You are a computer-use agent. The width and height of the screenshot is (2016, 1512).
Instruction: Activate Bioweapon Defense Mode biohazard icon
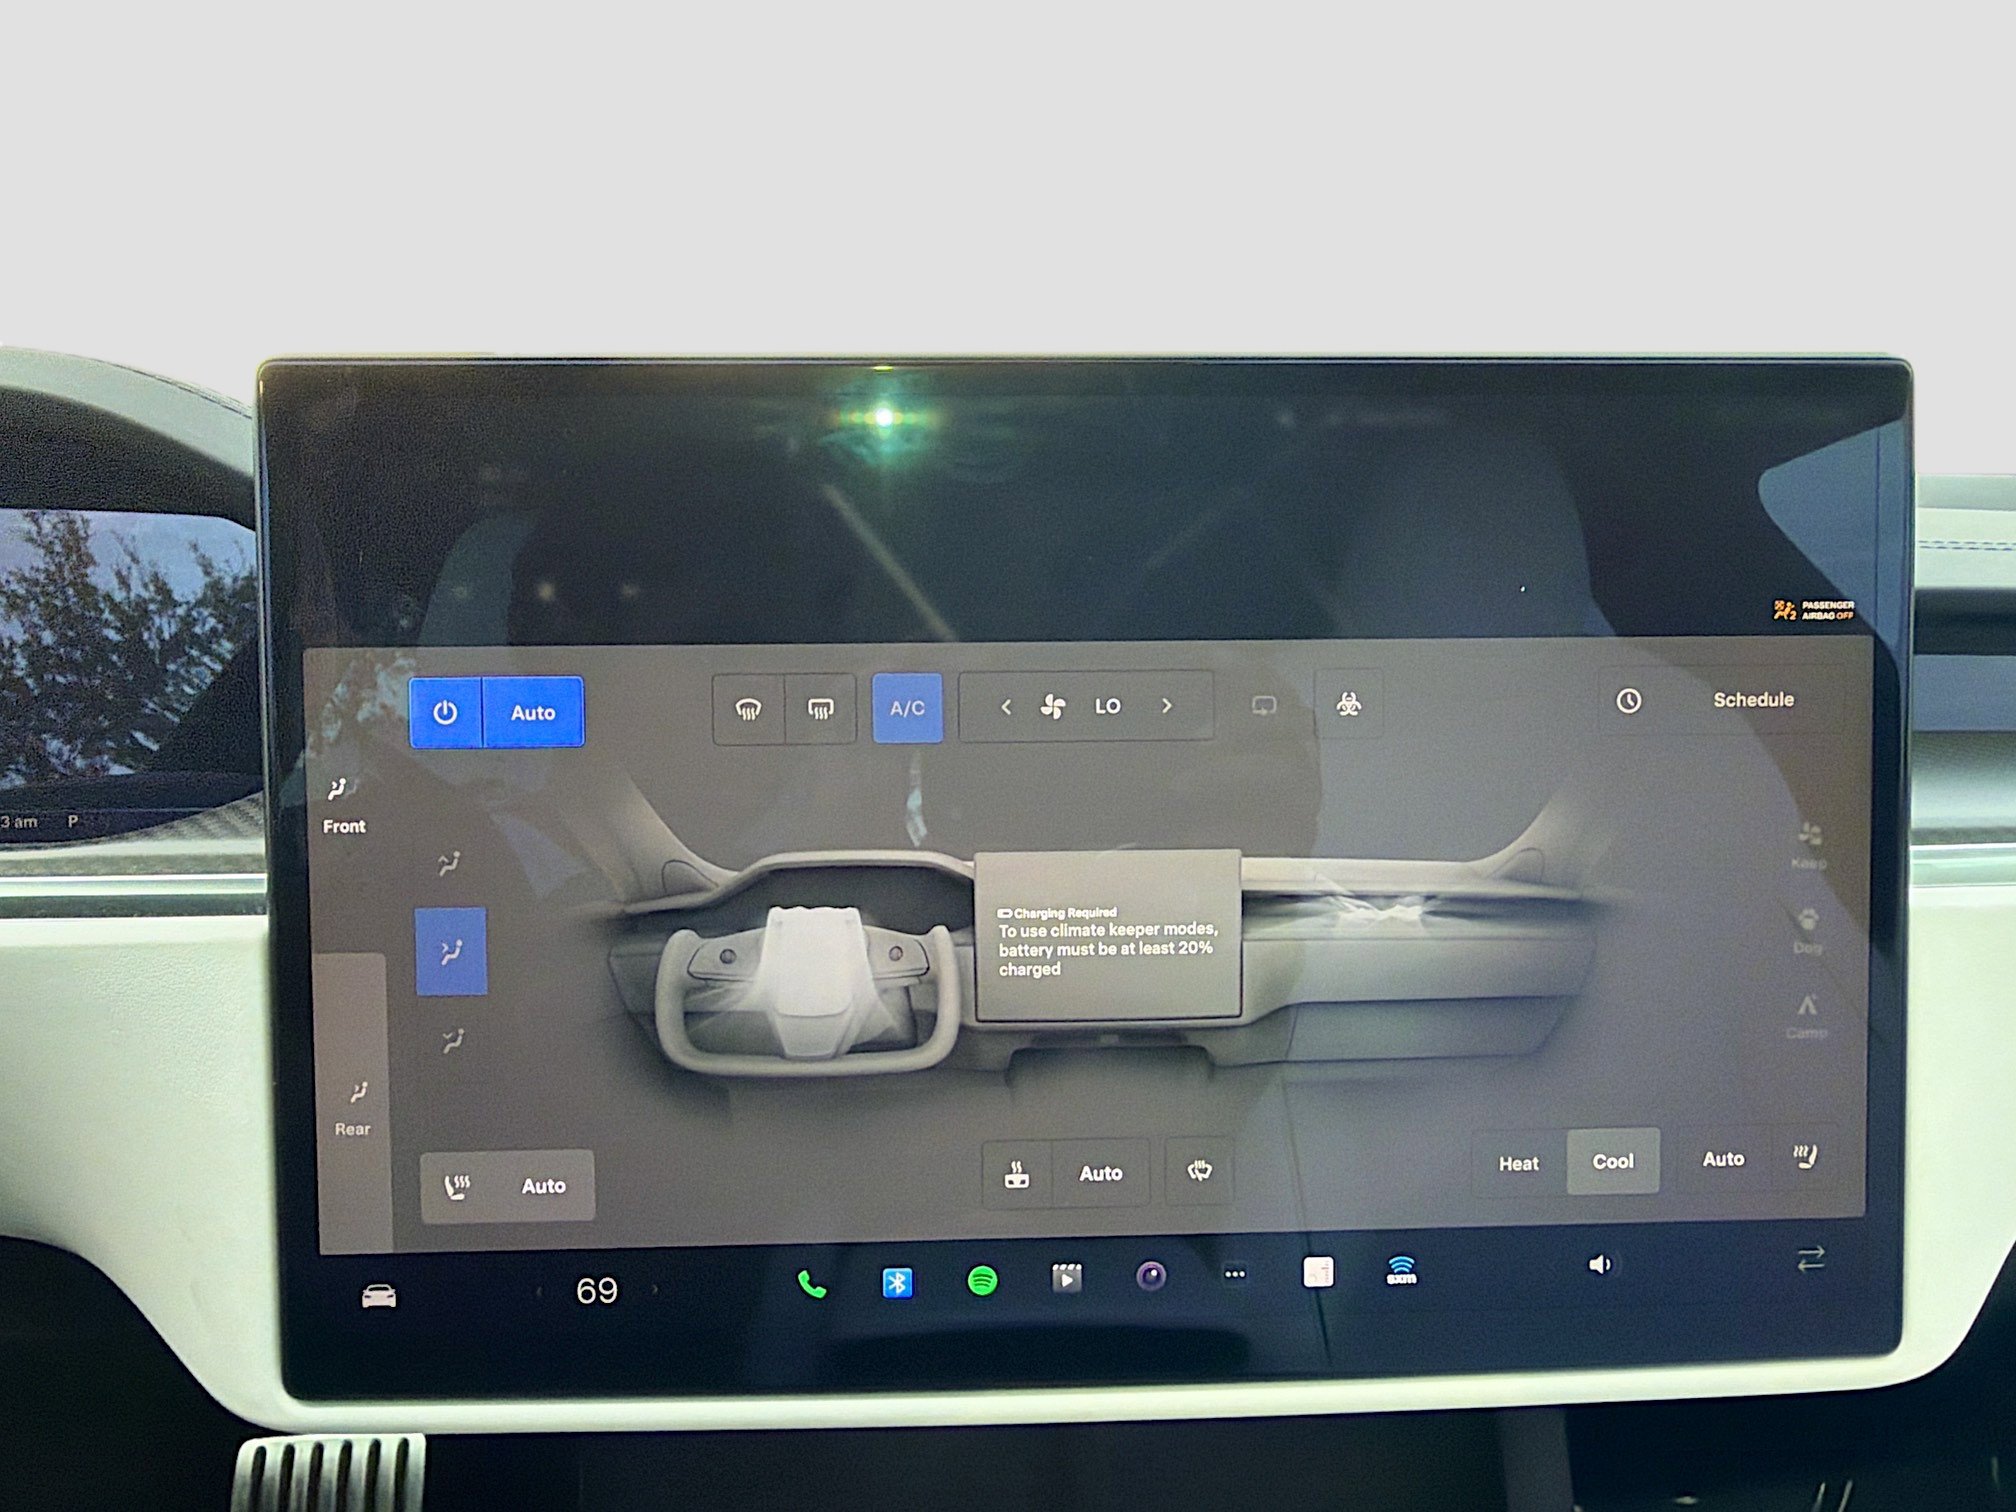click(x=1348, y=704)
